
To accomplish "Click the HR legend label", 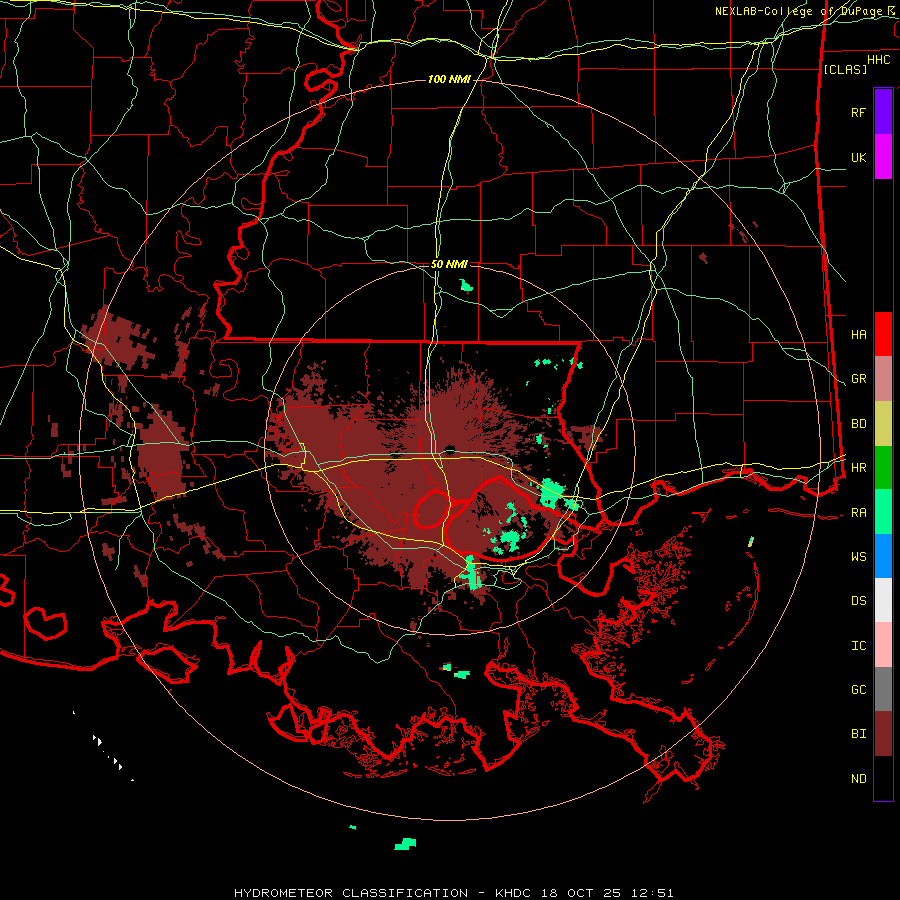I will click(x=858, y=468).
